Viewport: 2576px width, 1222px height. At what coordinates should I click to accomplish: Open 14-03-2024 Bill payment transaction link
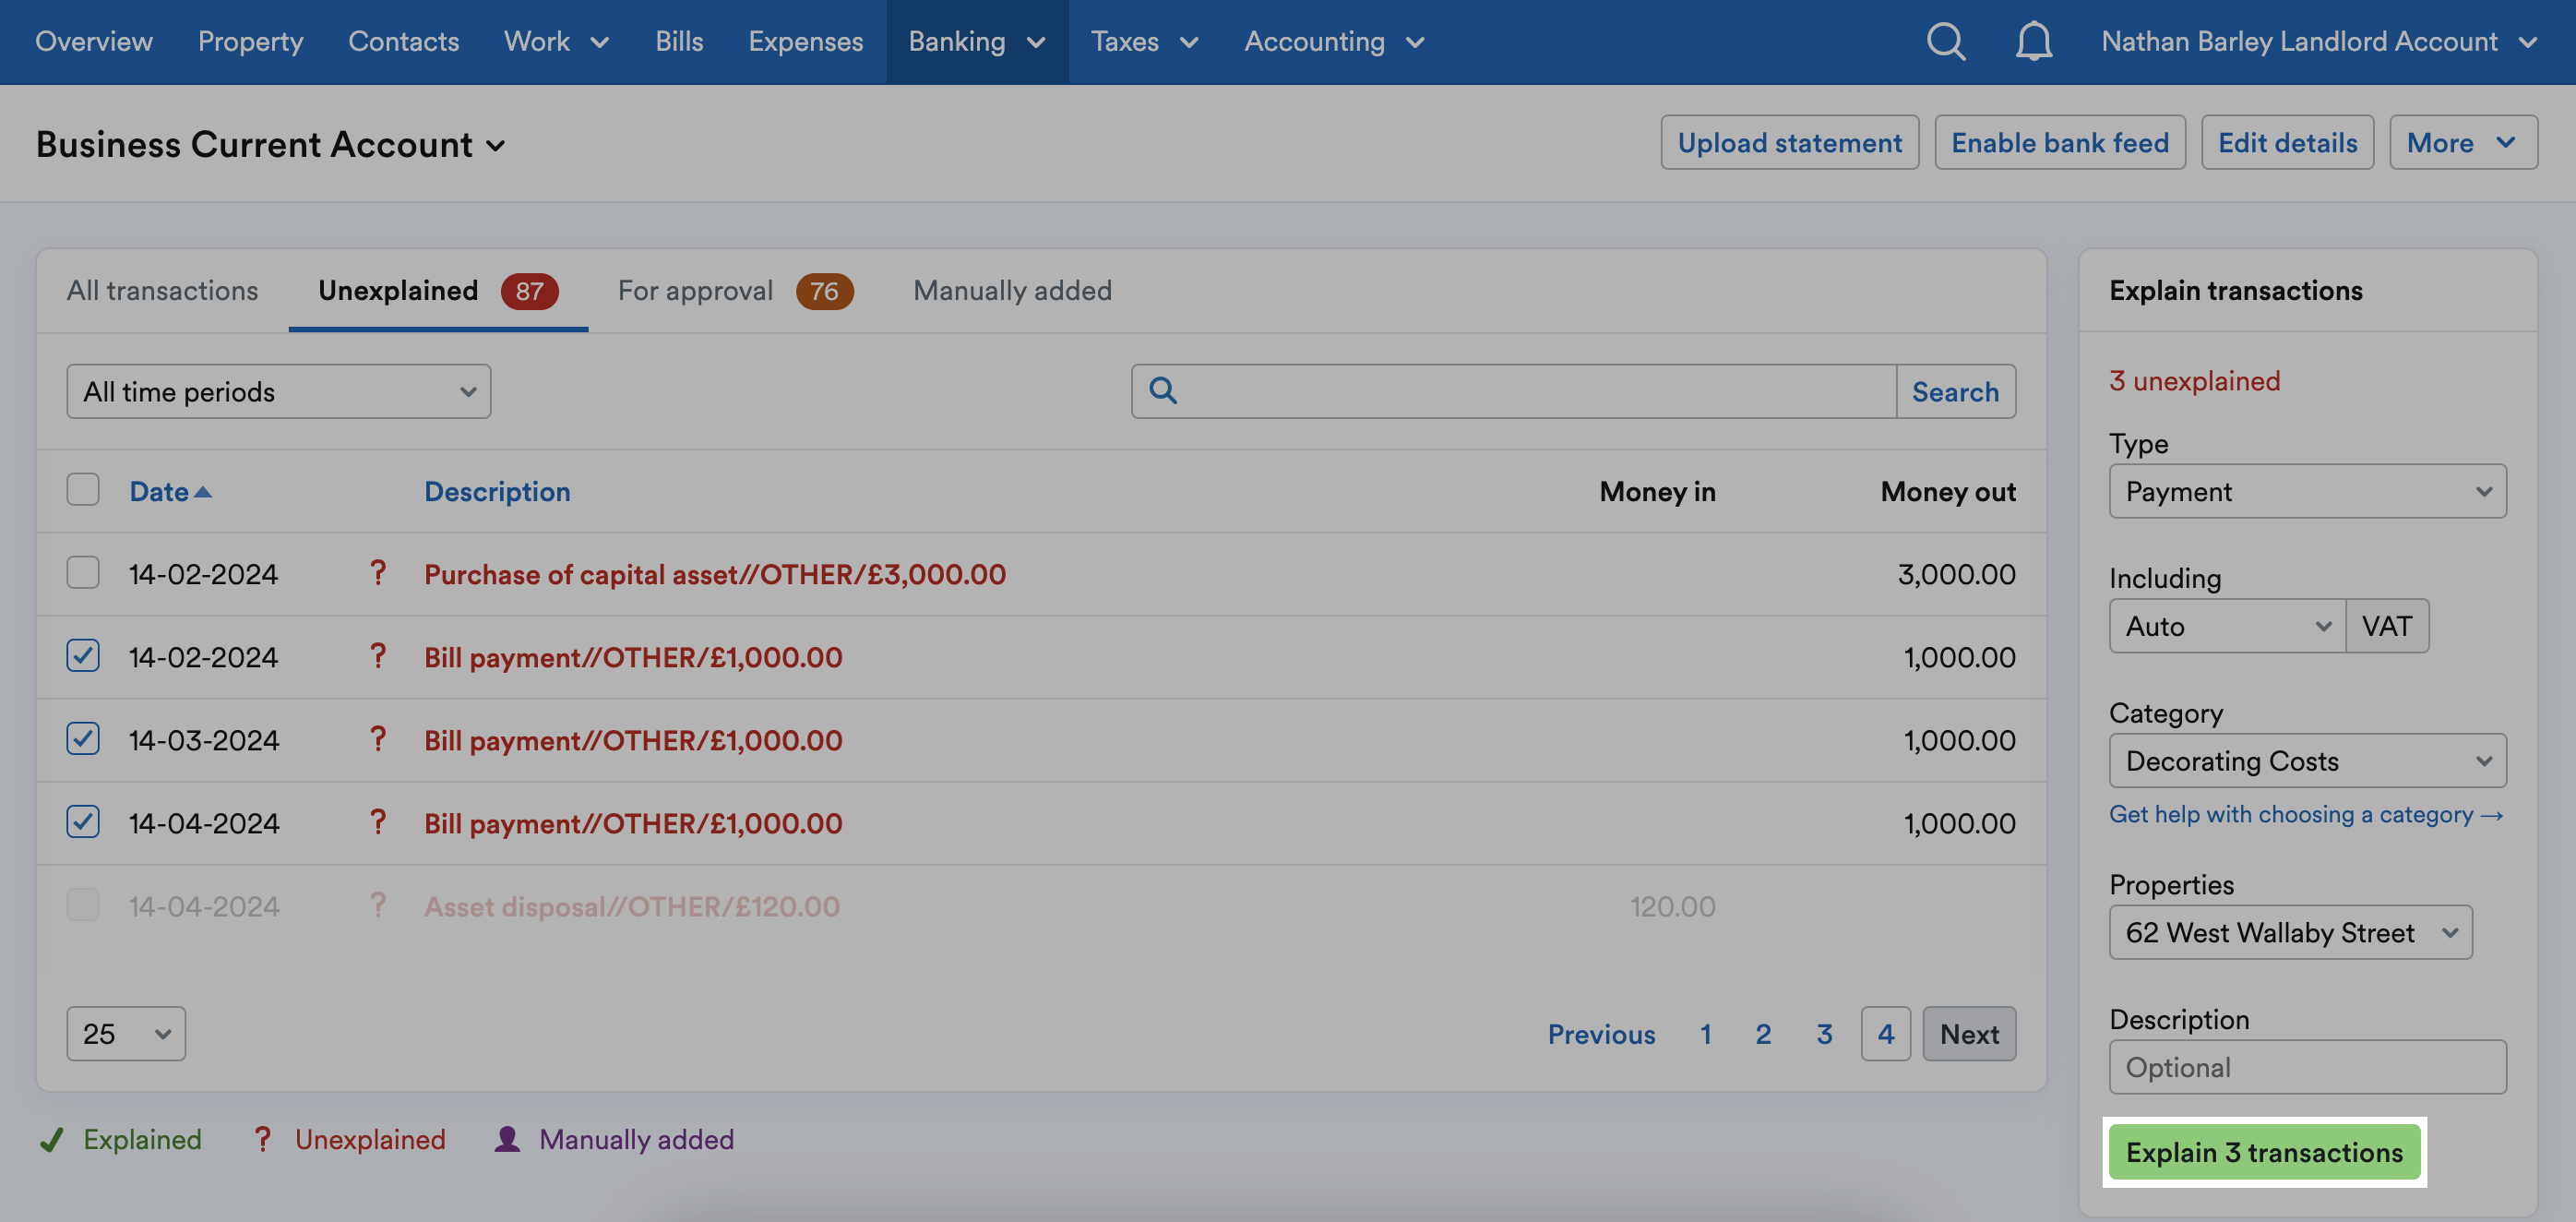pyautogui.click(x=633, y=740)
